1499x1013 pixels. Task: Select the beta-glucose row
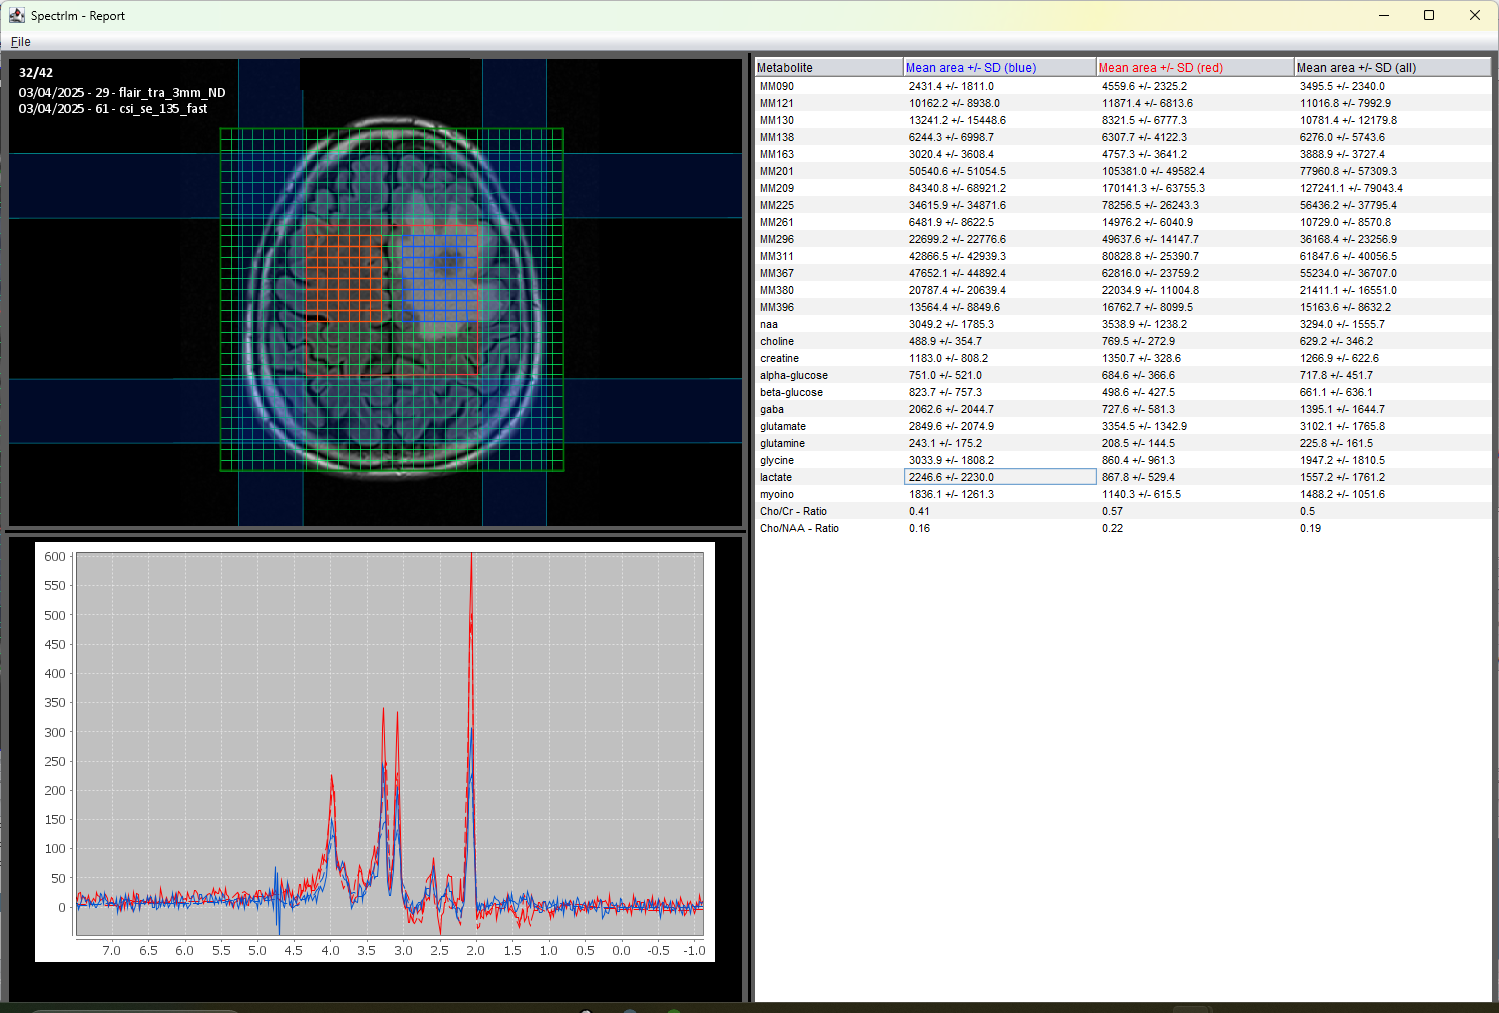point(1123,392)
